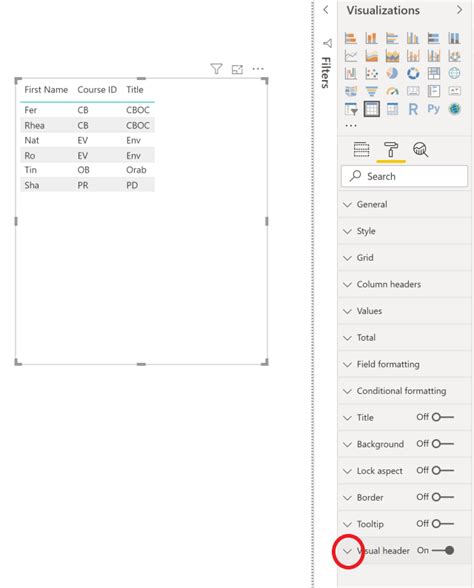Select the stacked area chart visual
The height and width of the screenshot is (588, 474).
coord(392,56)
